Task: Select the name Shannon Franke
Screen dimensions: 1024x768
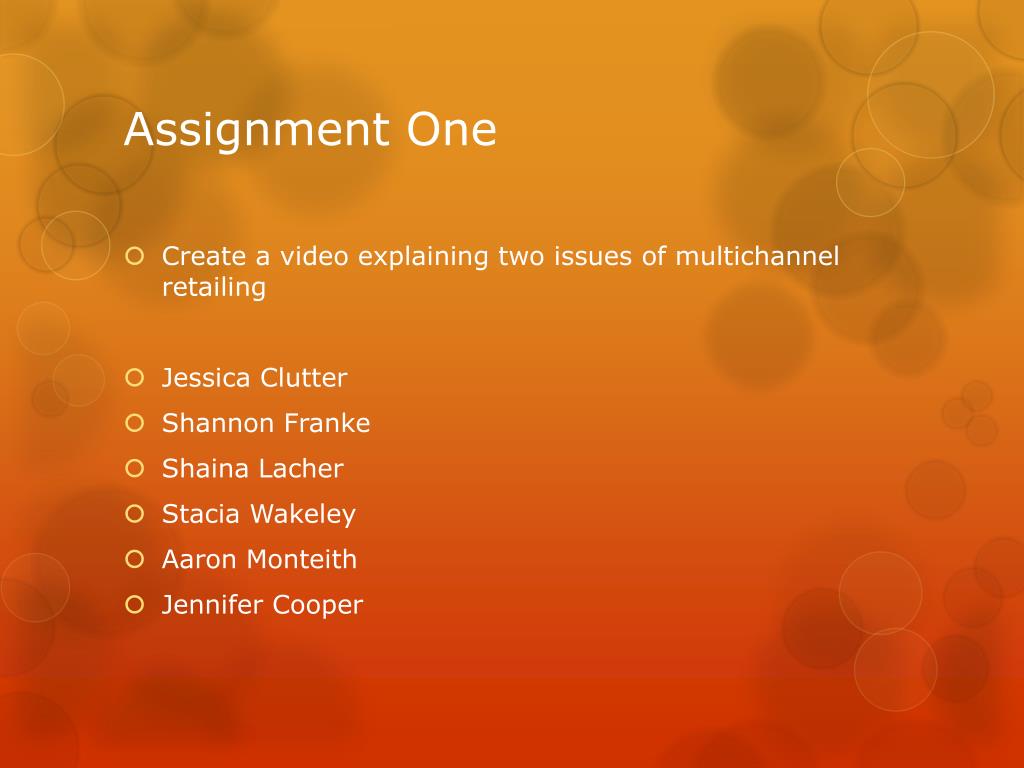Action: (x=266, y=423)
